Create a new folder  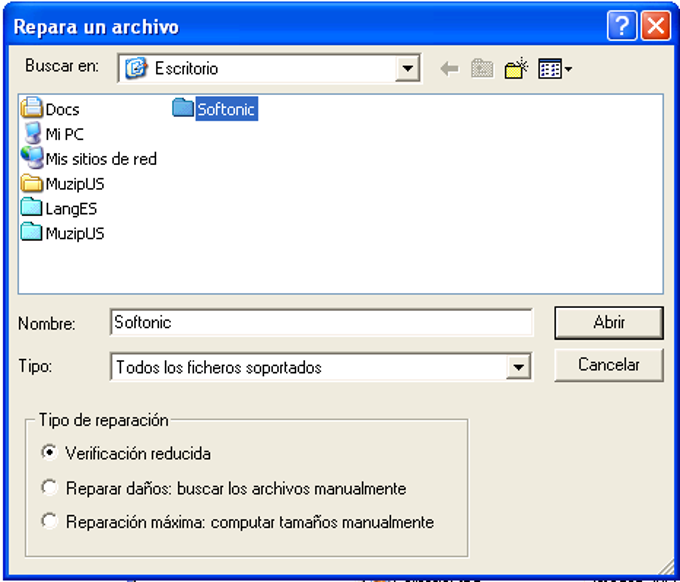tap(516, 69)
